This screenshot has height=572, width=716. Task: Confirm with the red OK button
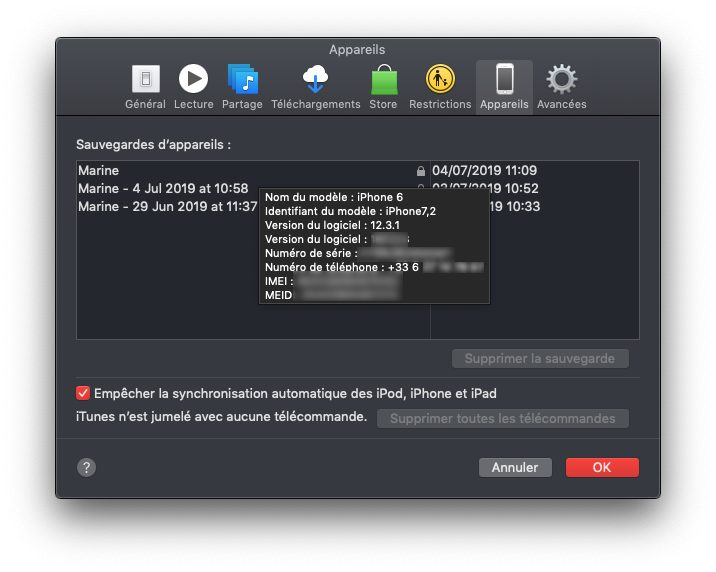tap(602, 467)
